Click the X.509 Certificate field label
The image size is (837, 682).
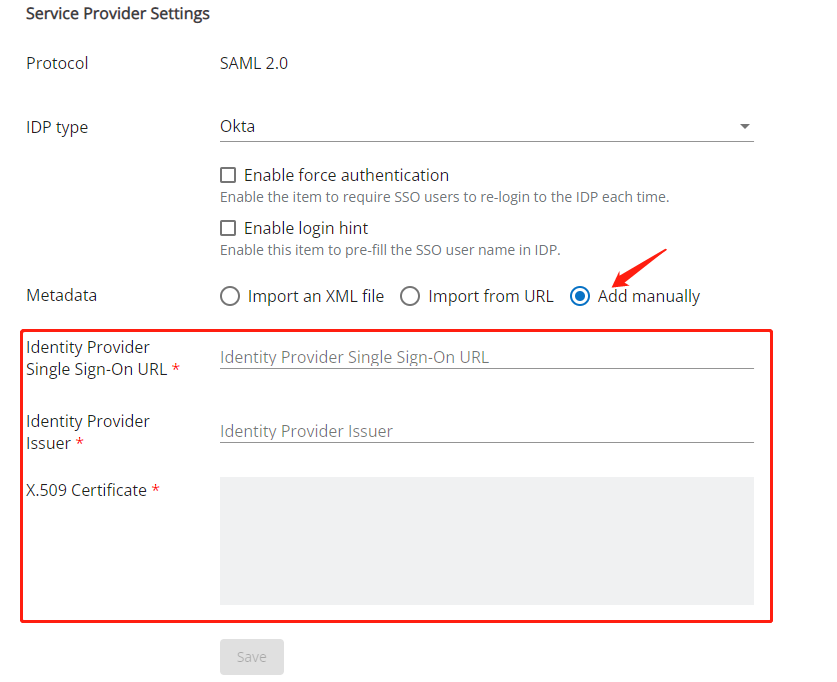click(86, 490)
